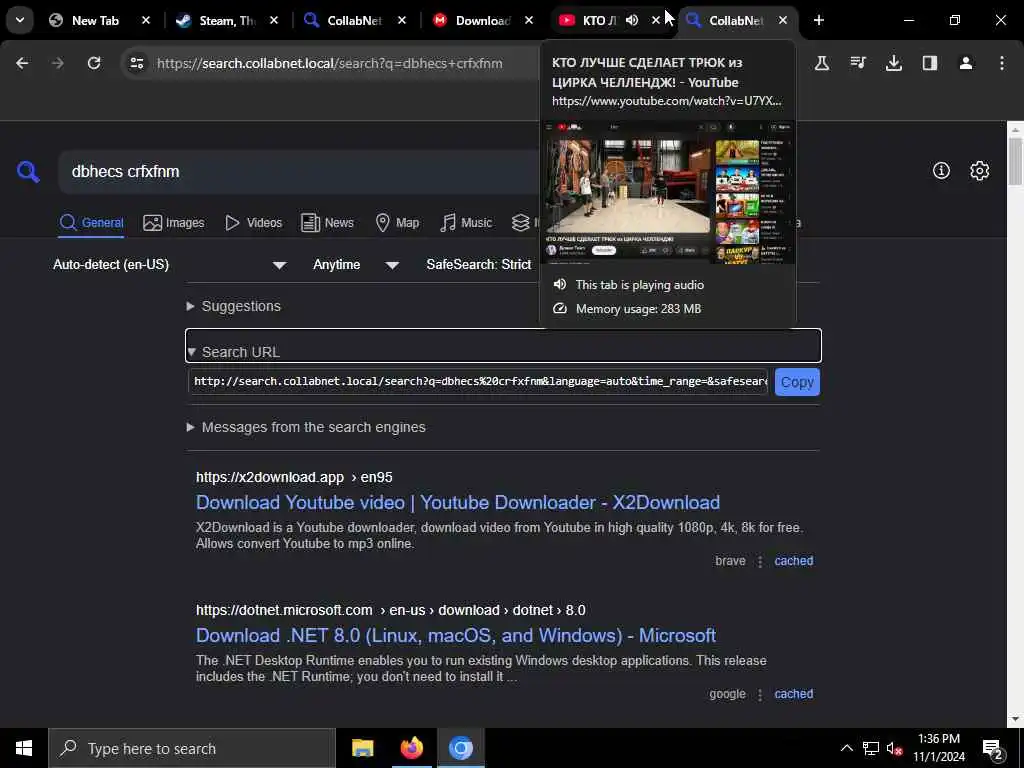Image resolution: width=1024 pixels, height=768 pixels.
Task: Close the Steam tab
Action: tap(274, 20)
